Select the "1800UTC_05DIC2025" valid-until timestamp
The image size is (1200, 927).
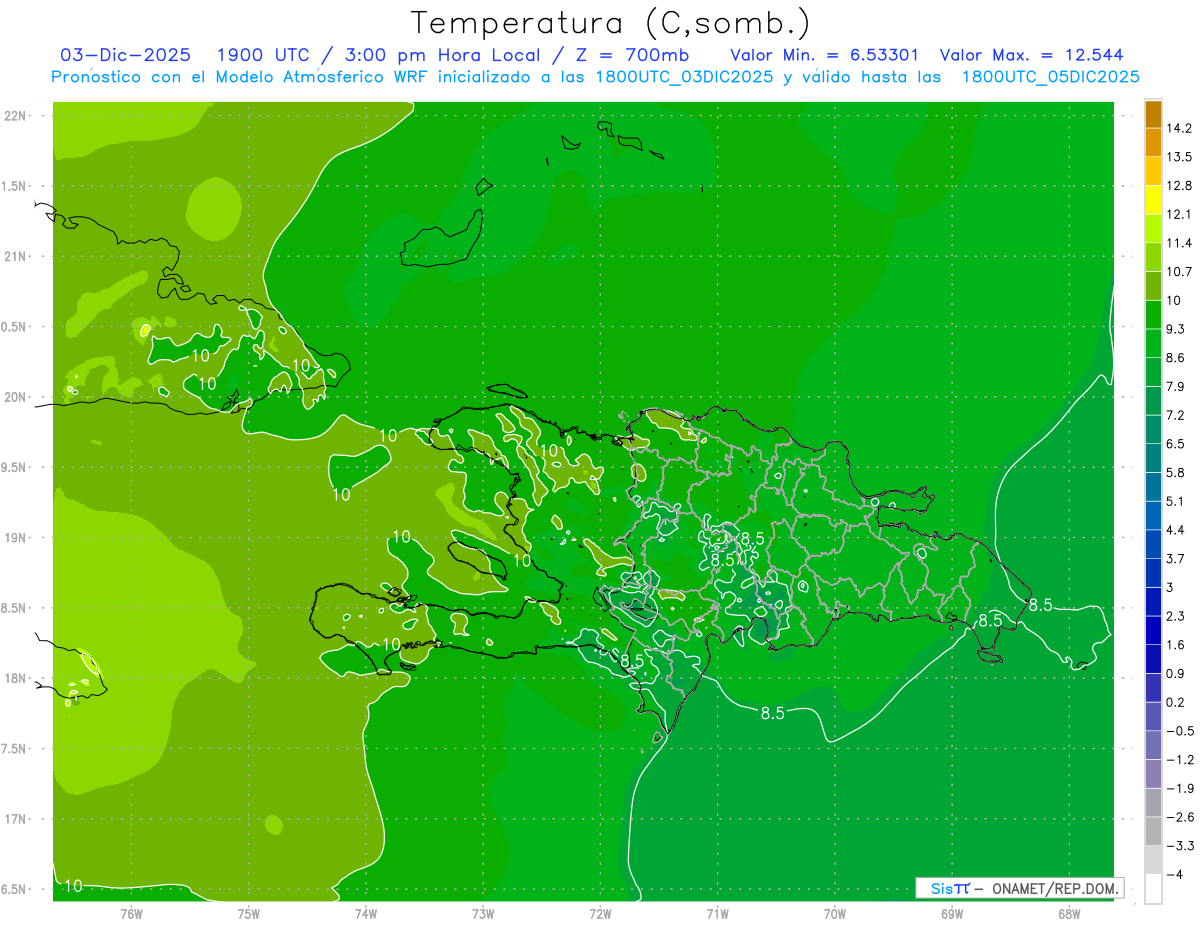pyautogui.click(x=1050, y=77)
